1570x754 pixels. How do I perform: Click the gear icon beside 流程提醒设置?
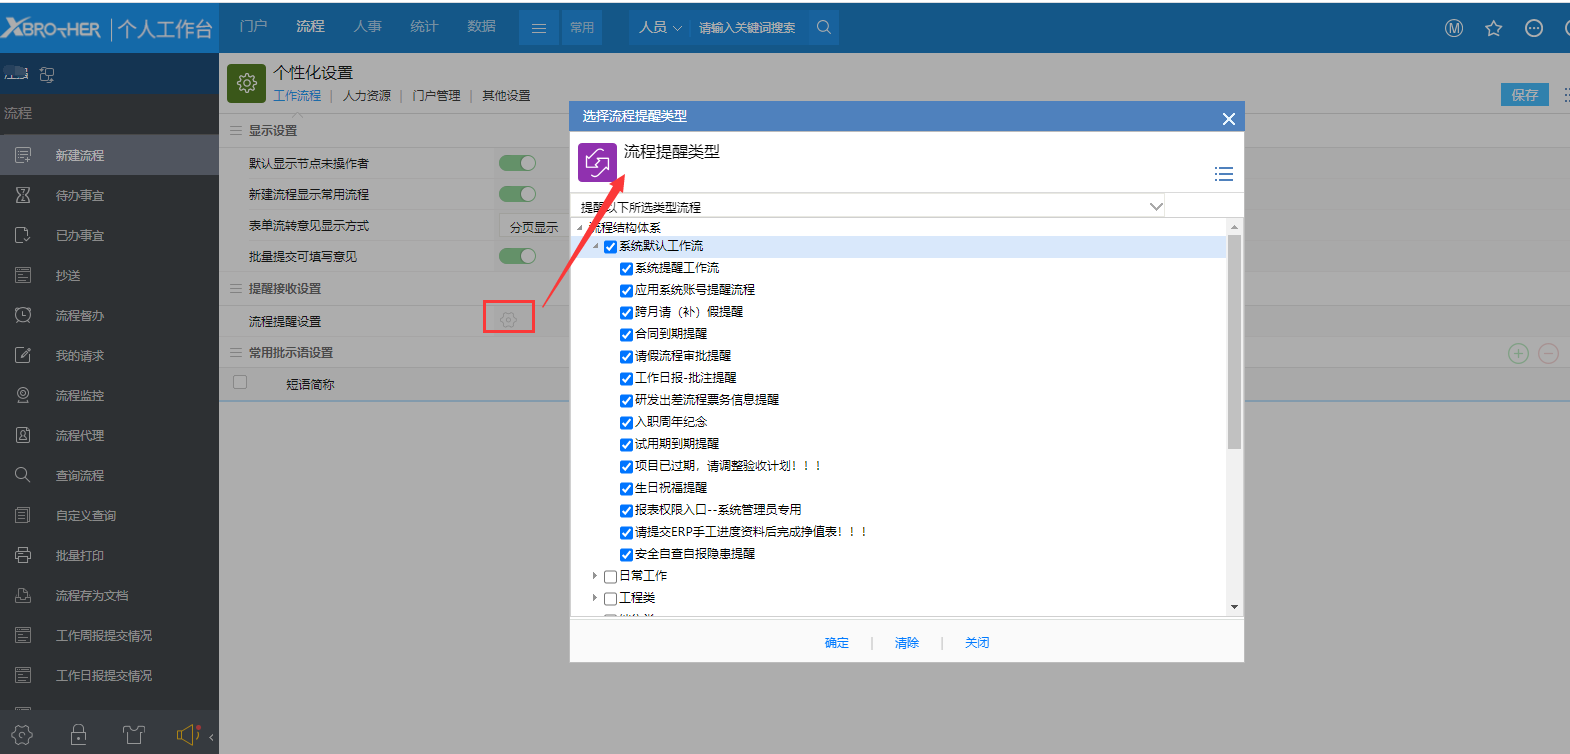pos(508,320)
